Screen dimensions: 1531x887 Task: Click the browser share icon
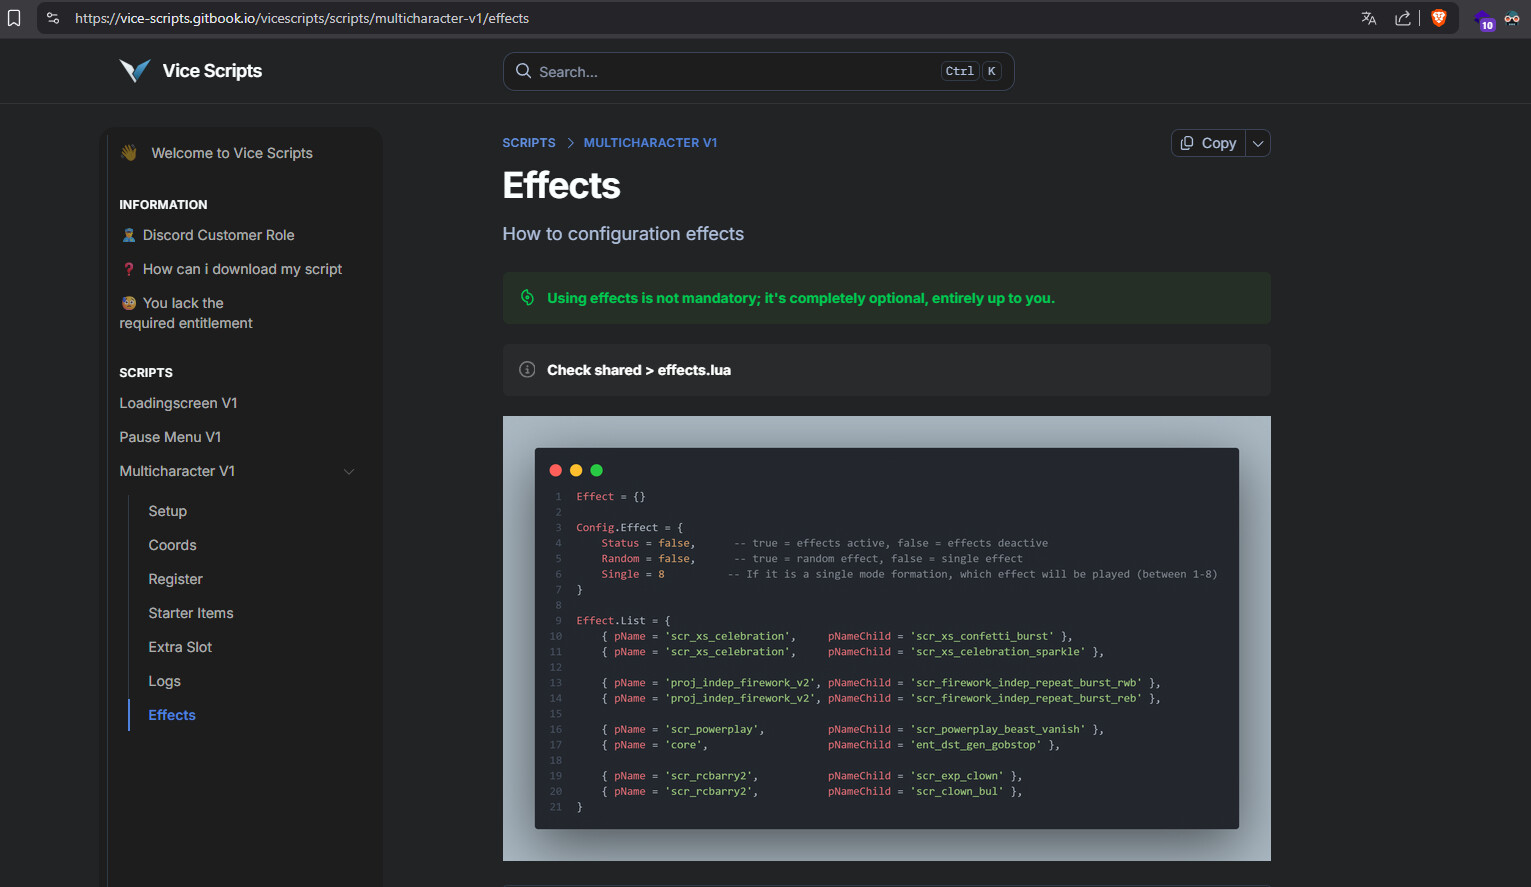pos(1403,18)
